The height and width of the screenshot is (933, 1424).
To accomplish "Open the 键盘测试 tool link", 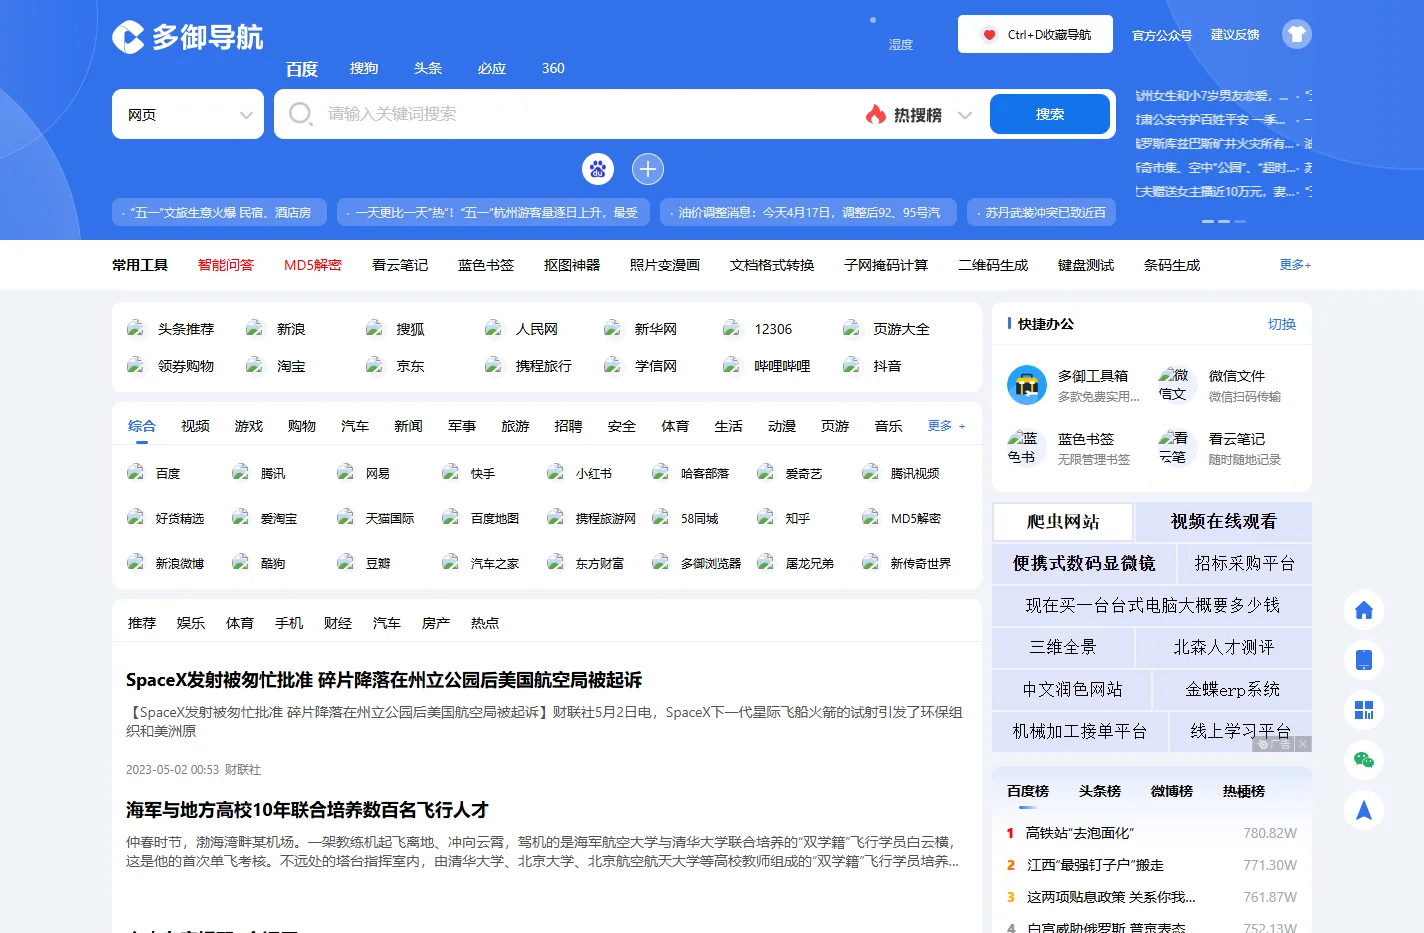I will [1086, 265].
